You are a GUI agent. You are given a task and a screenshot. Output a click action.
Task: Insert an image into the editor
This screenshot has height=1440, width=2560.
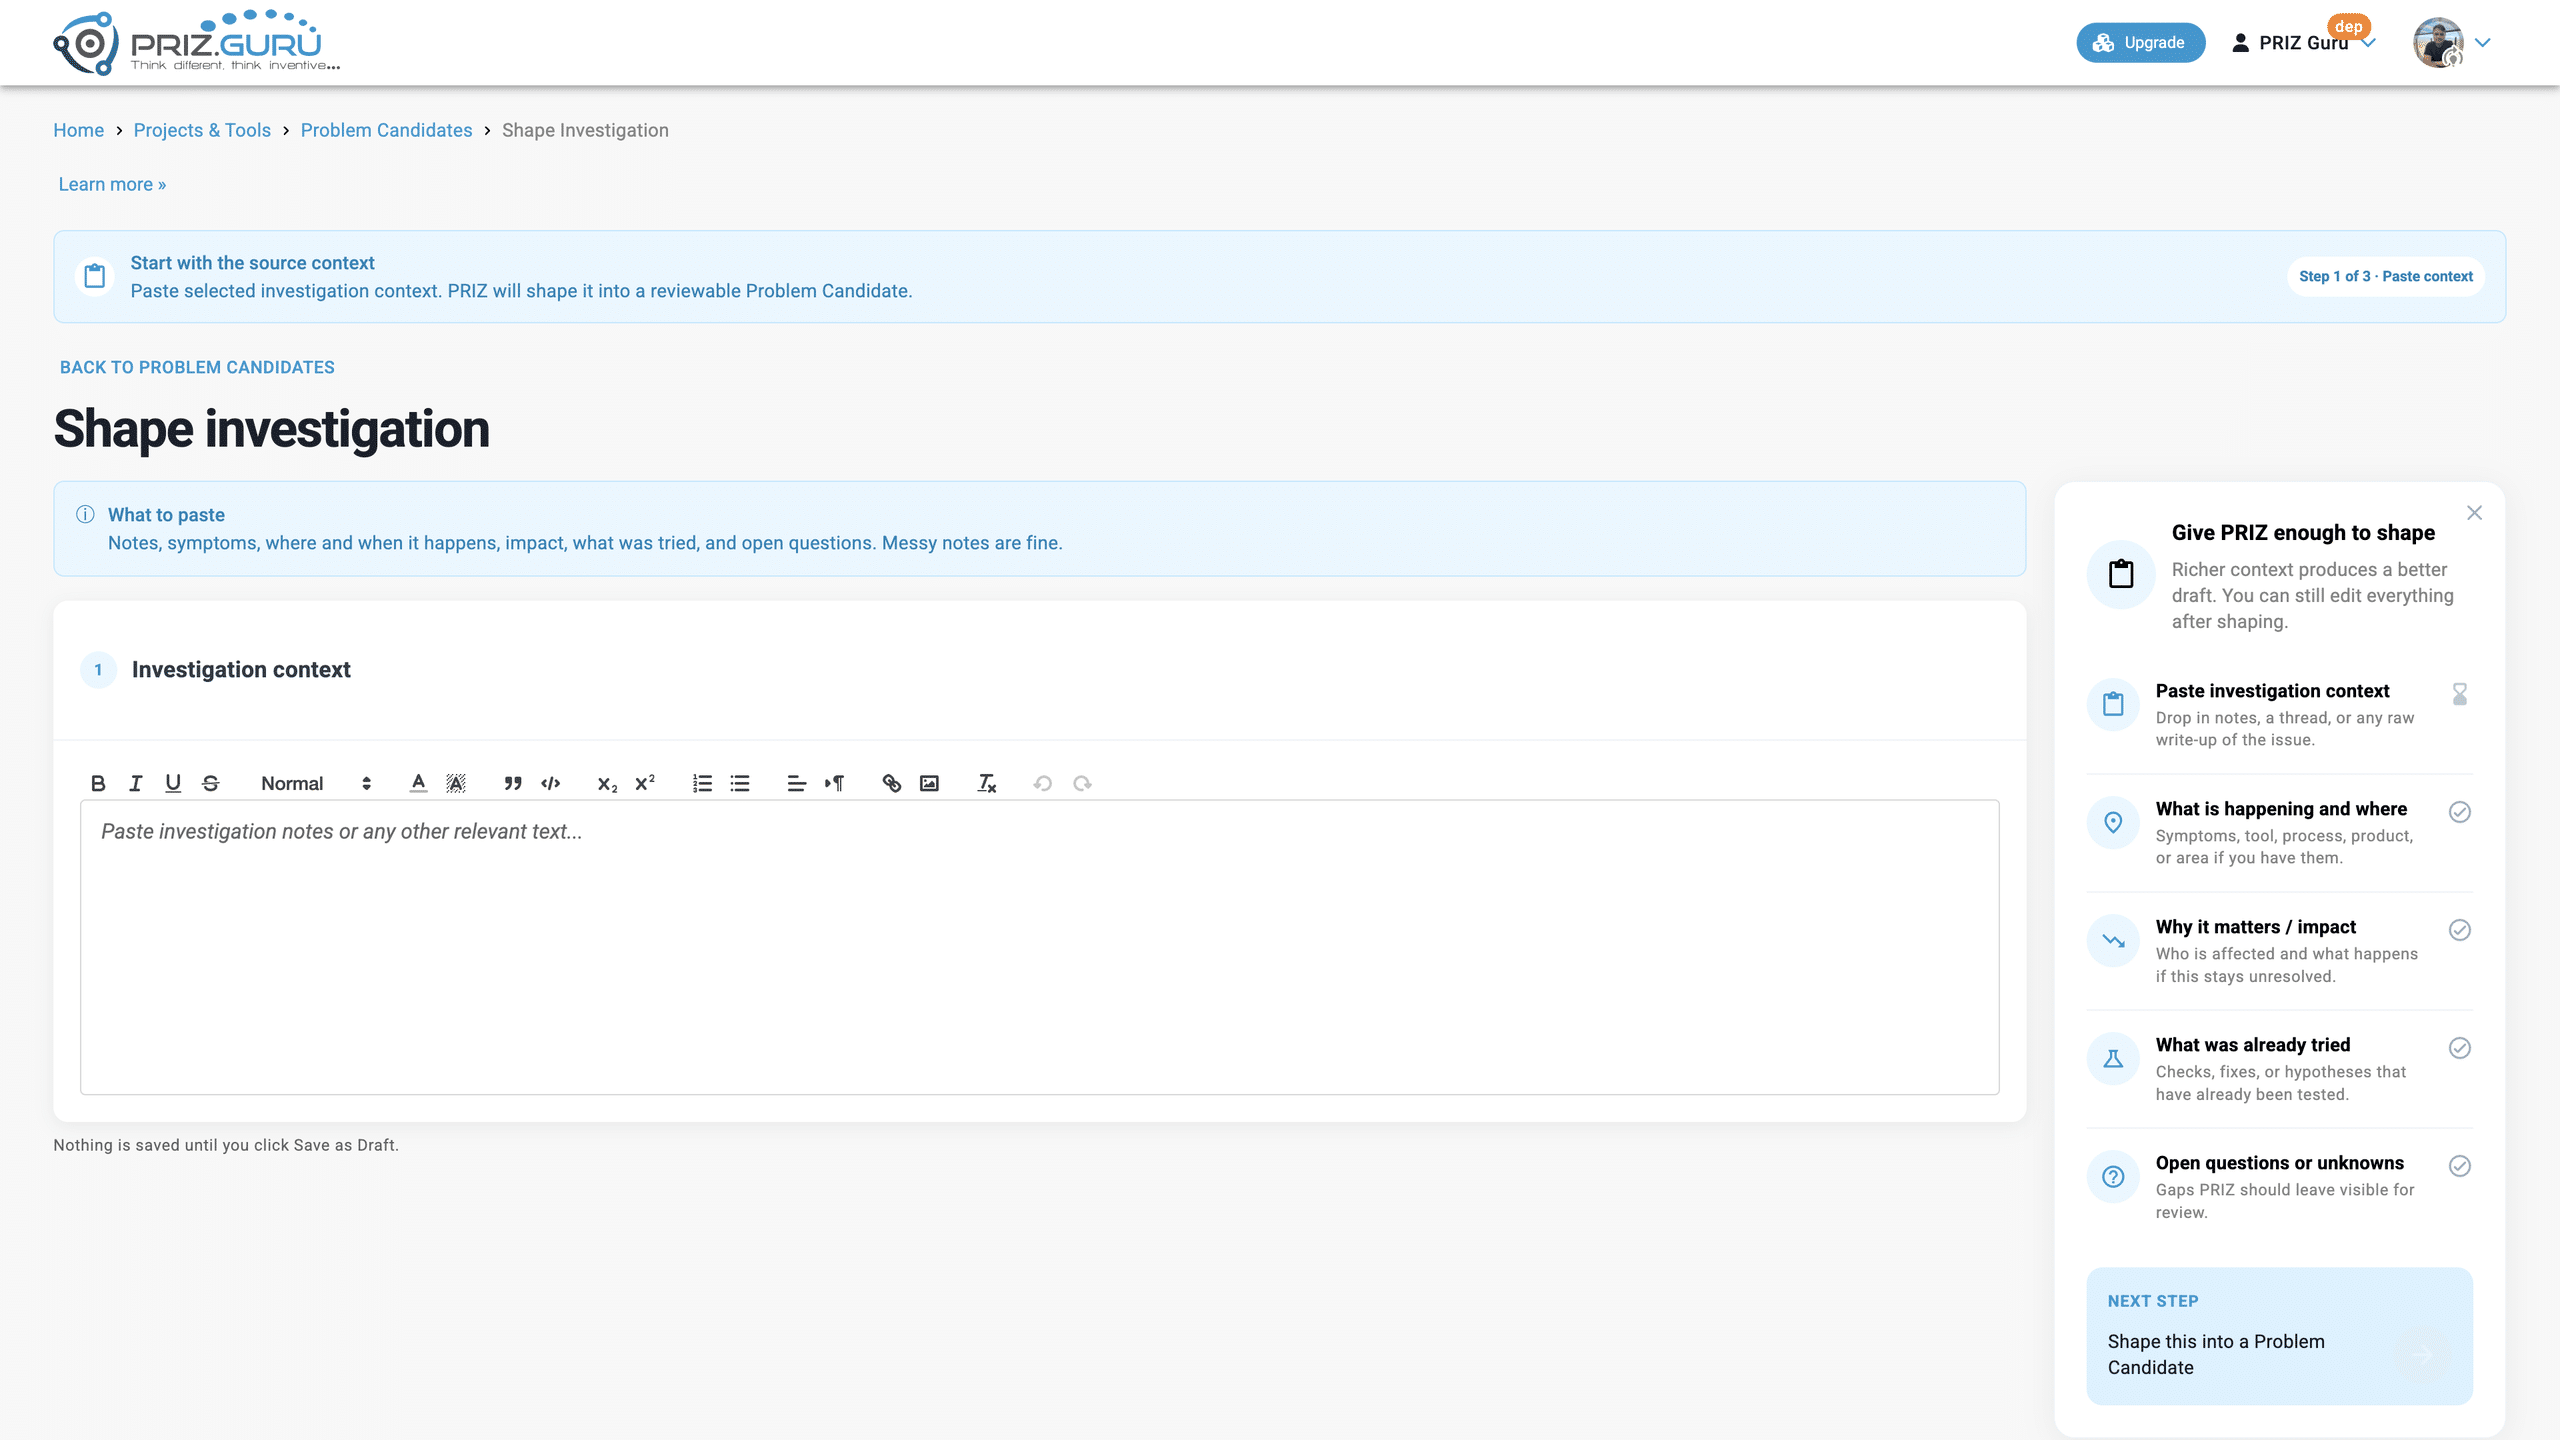pos(929,783)
